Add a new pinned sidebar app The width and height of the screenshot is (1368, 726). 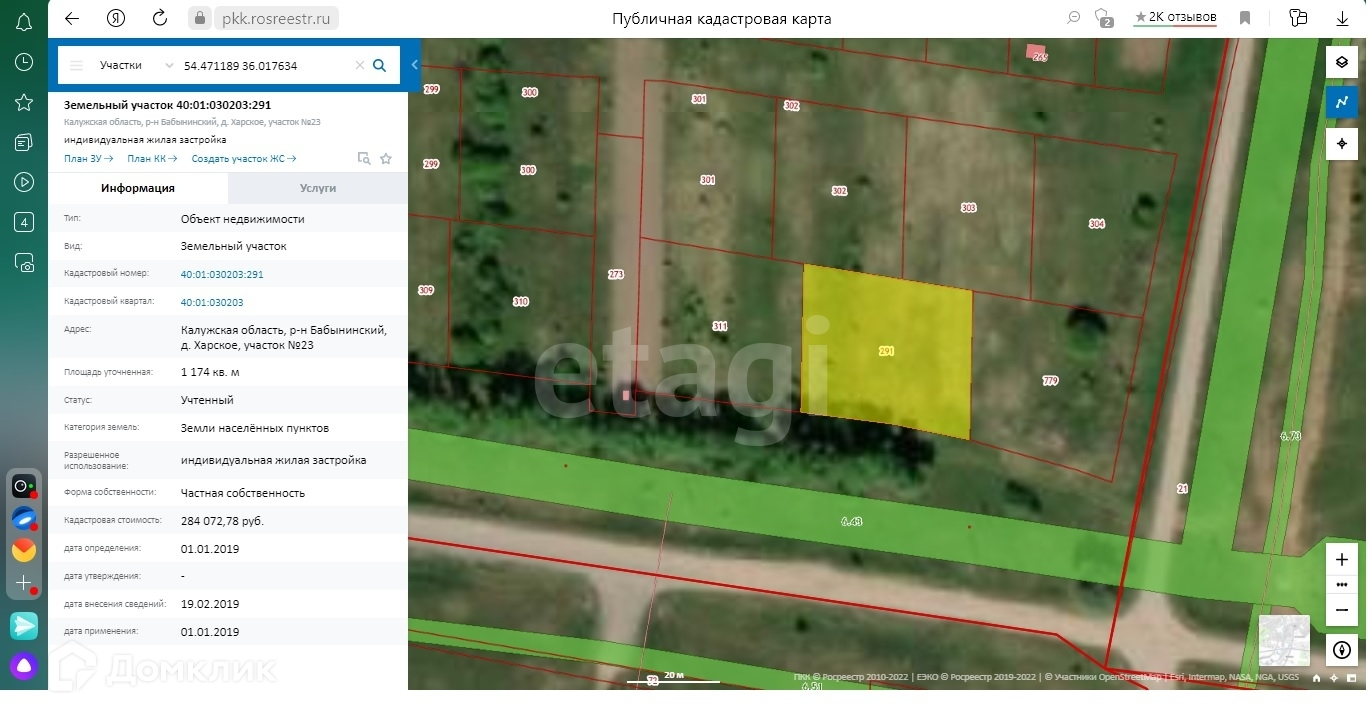[23, 583]
